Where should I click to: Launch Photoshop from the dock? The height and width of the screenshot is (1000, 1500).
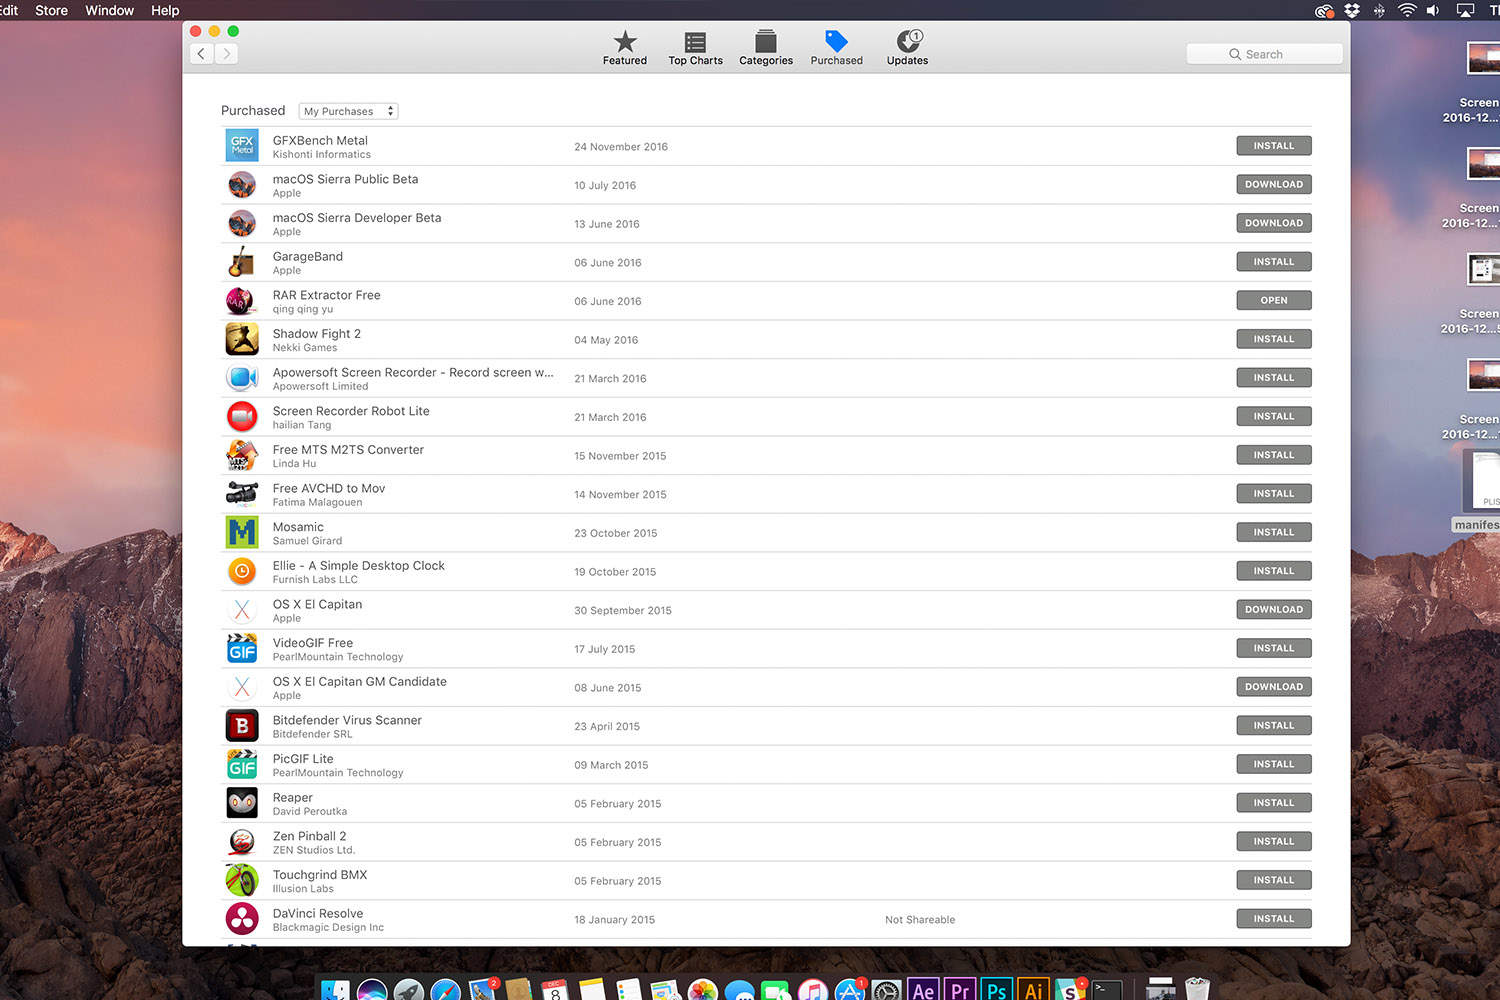(996, 989)
